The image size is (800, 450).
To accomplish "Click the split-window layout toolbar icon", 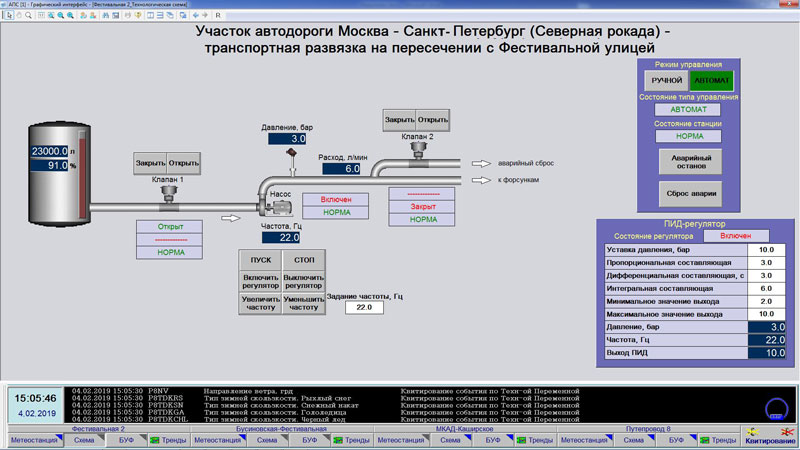I will (150, 15).
